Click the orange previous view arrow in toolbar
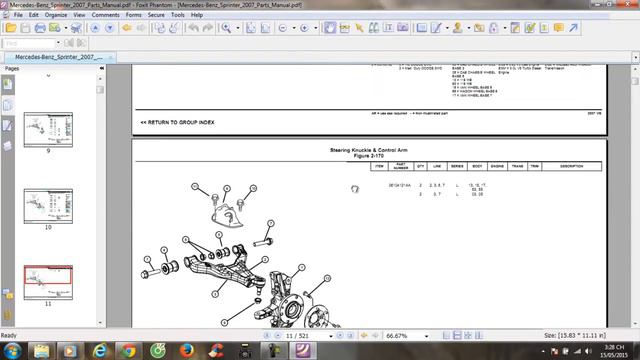This screenshot has width=640, height=360. click(x=127, y=28)
